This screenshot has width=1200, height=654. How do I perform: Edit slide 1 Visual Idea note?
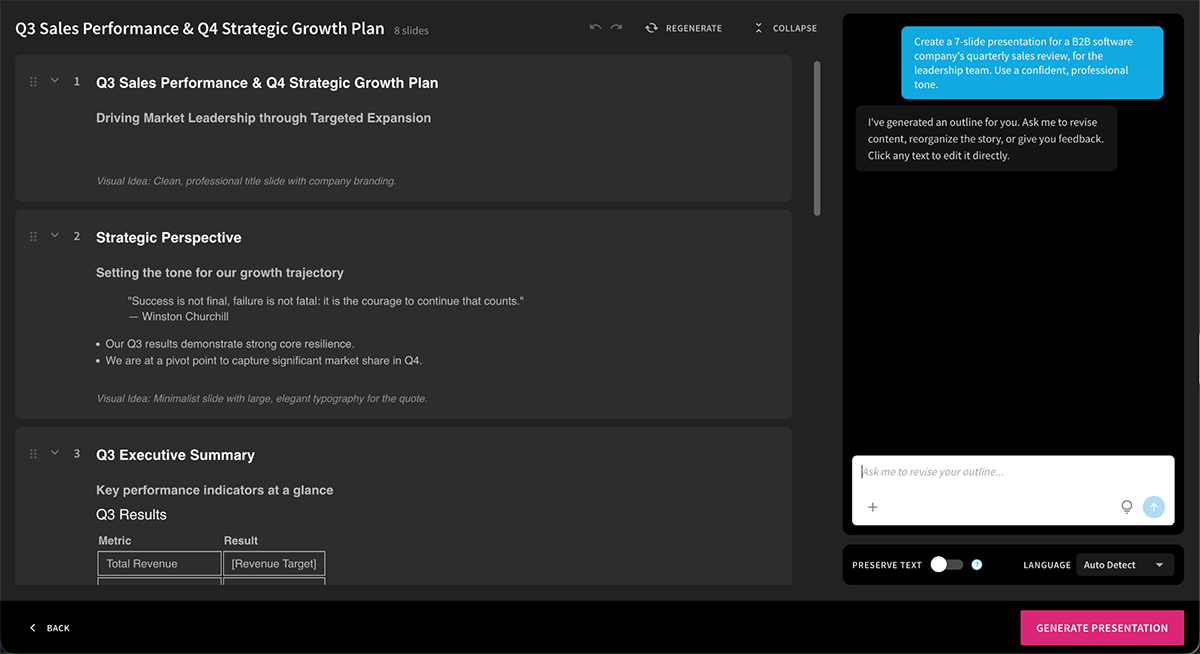(246, 181)
